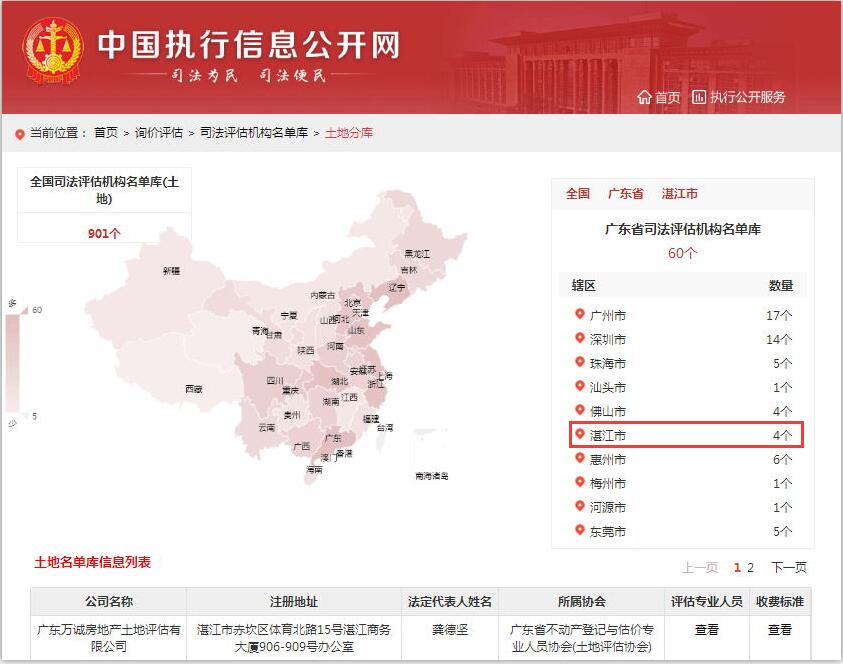Click 西藏 on the China map
Screen dimensions: 843x664
click(x=194, y=389)
